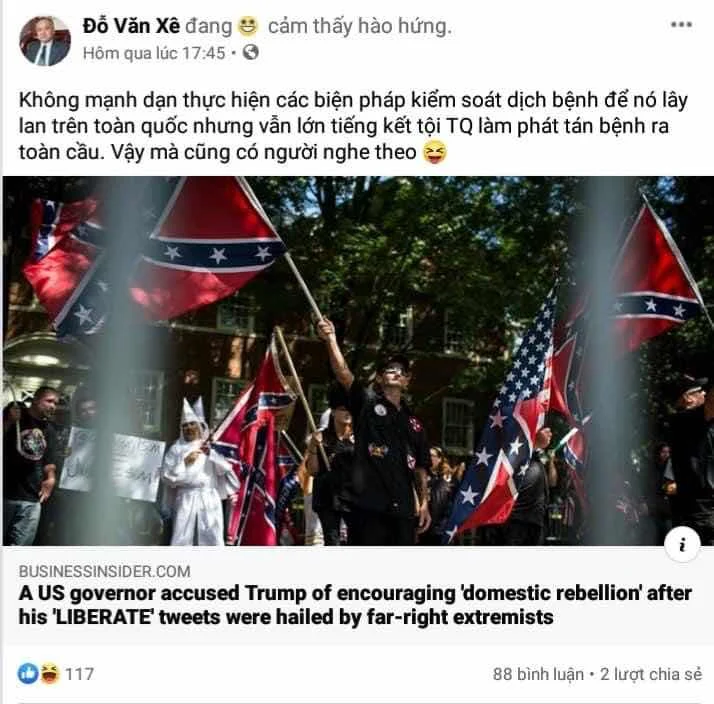
Task: Click the Đỗ Văn Xê author name
Action: coord(131,26)
